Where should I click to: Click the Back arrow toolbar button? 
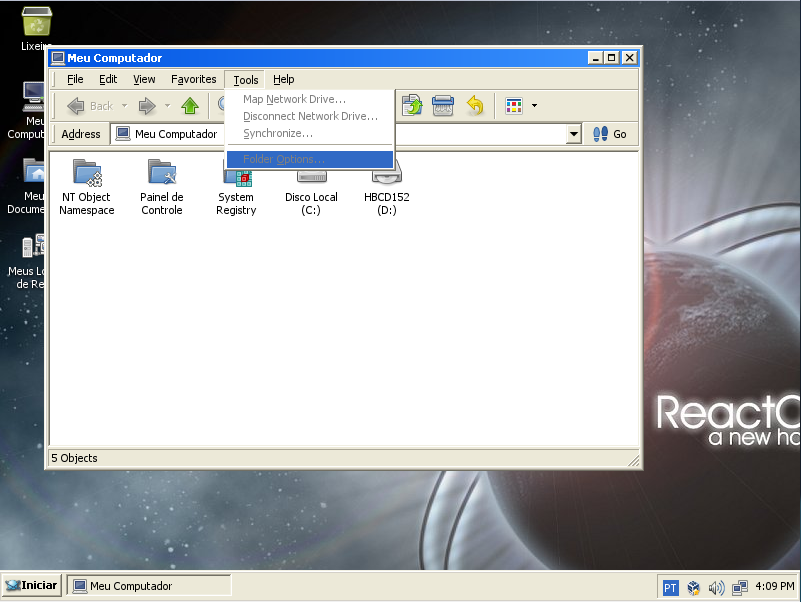[90, 106]
